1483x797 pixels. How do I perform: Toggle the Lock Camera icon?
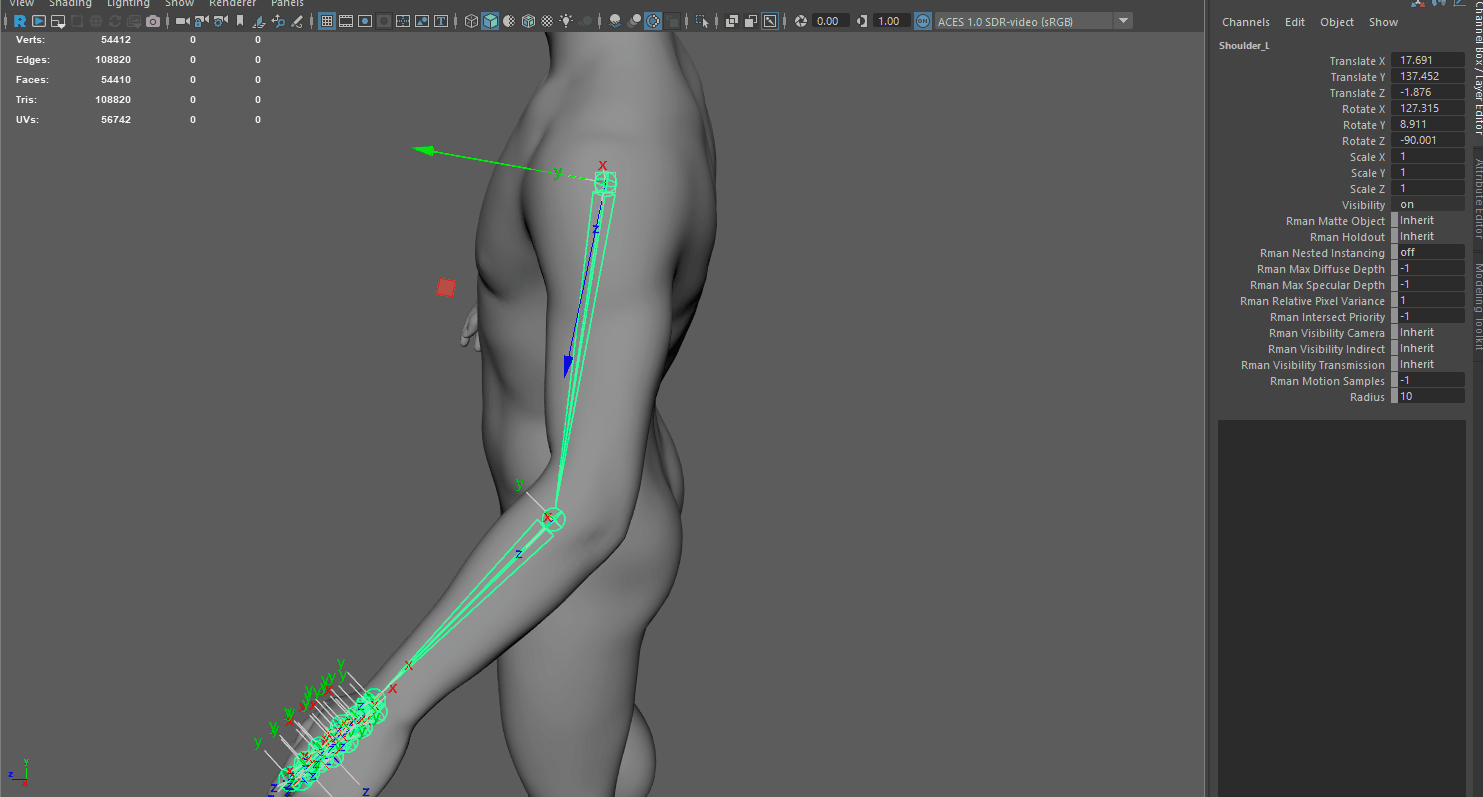pyautogui.click(x=202, y=21)
